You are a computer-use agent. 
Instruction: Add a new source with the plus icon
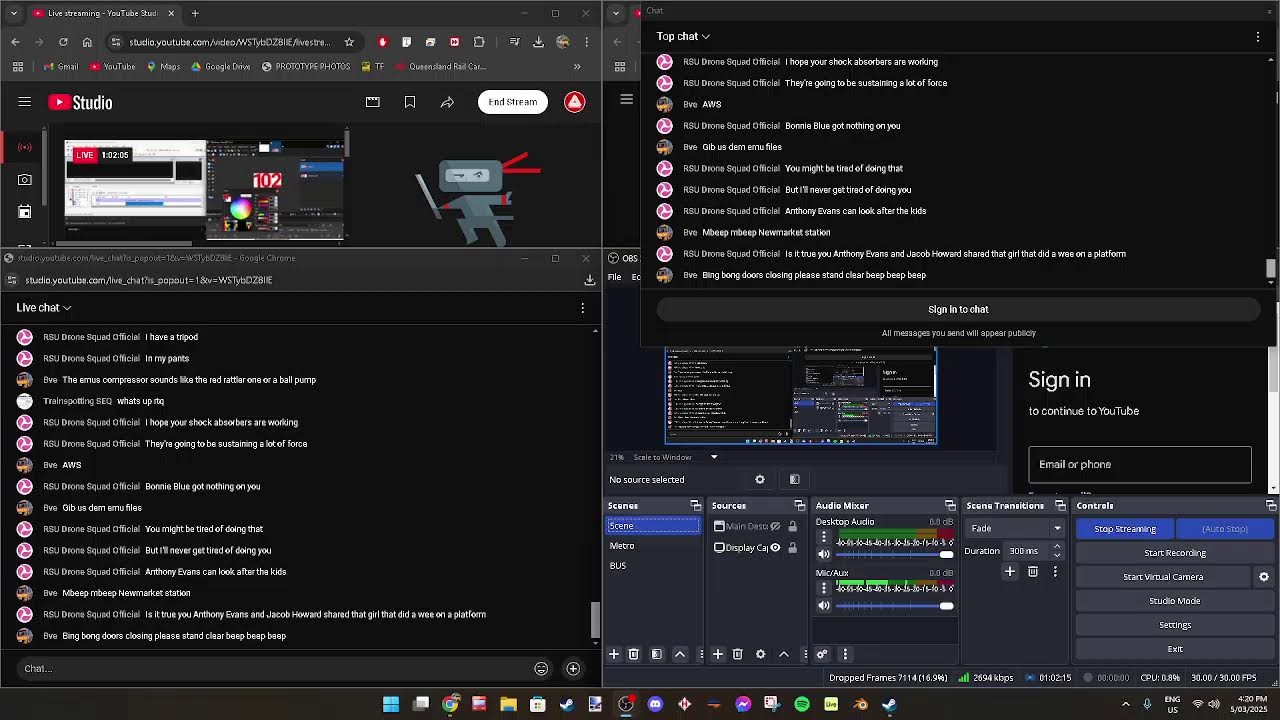click(718, 654)
